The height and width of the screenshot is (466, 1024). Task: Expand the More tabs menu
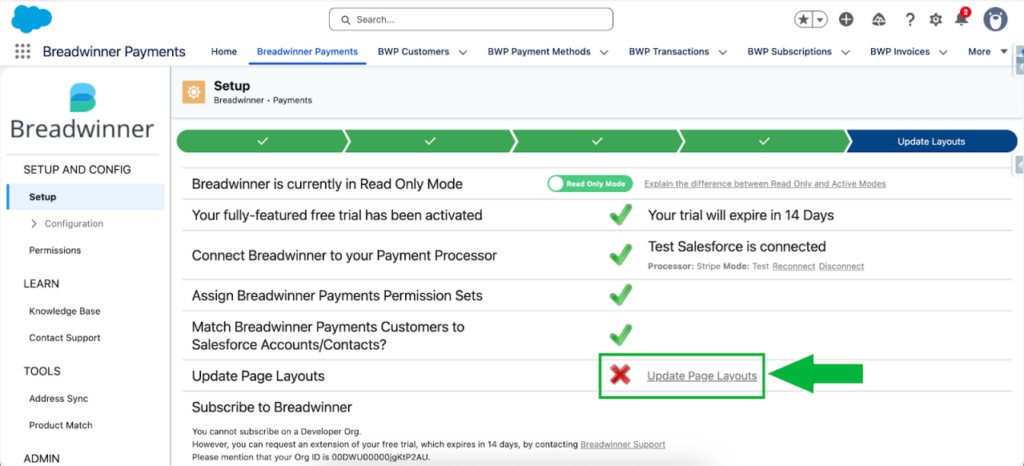987,52
